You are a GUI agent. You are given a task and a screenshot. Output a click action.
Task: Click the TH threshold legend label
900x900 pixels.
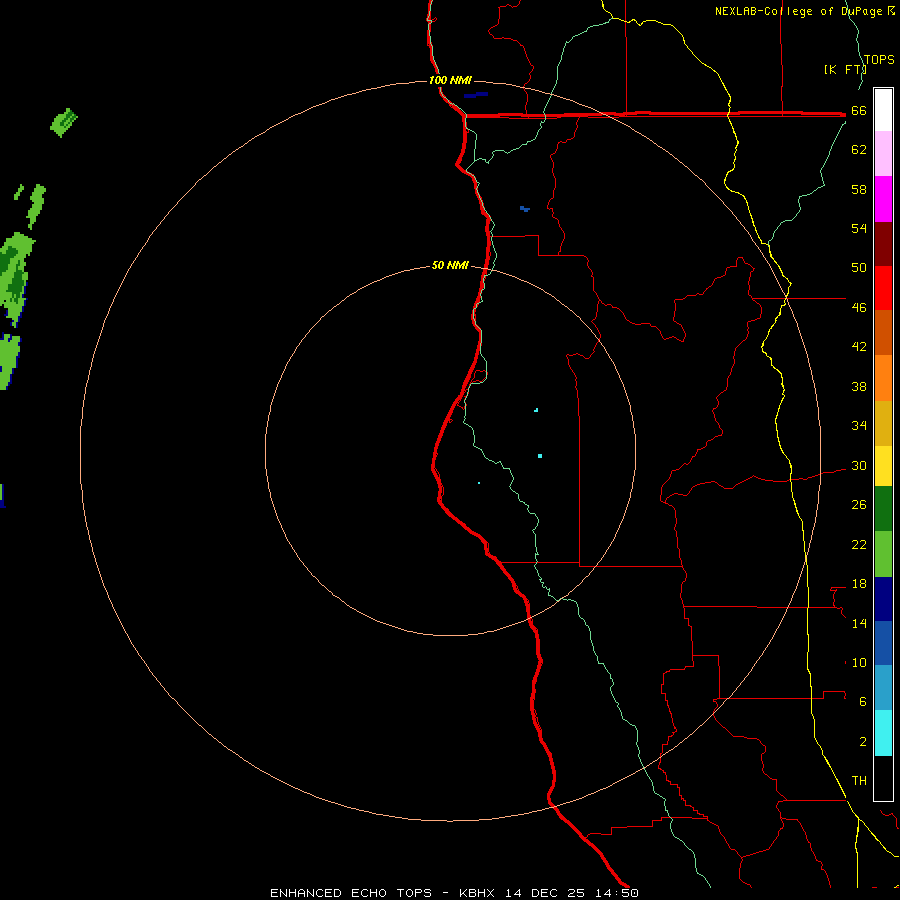[x=859, y=781]
